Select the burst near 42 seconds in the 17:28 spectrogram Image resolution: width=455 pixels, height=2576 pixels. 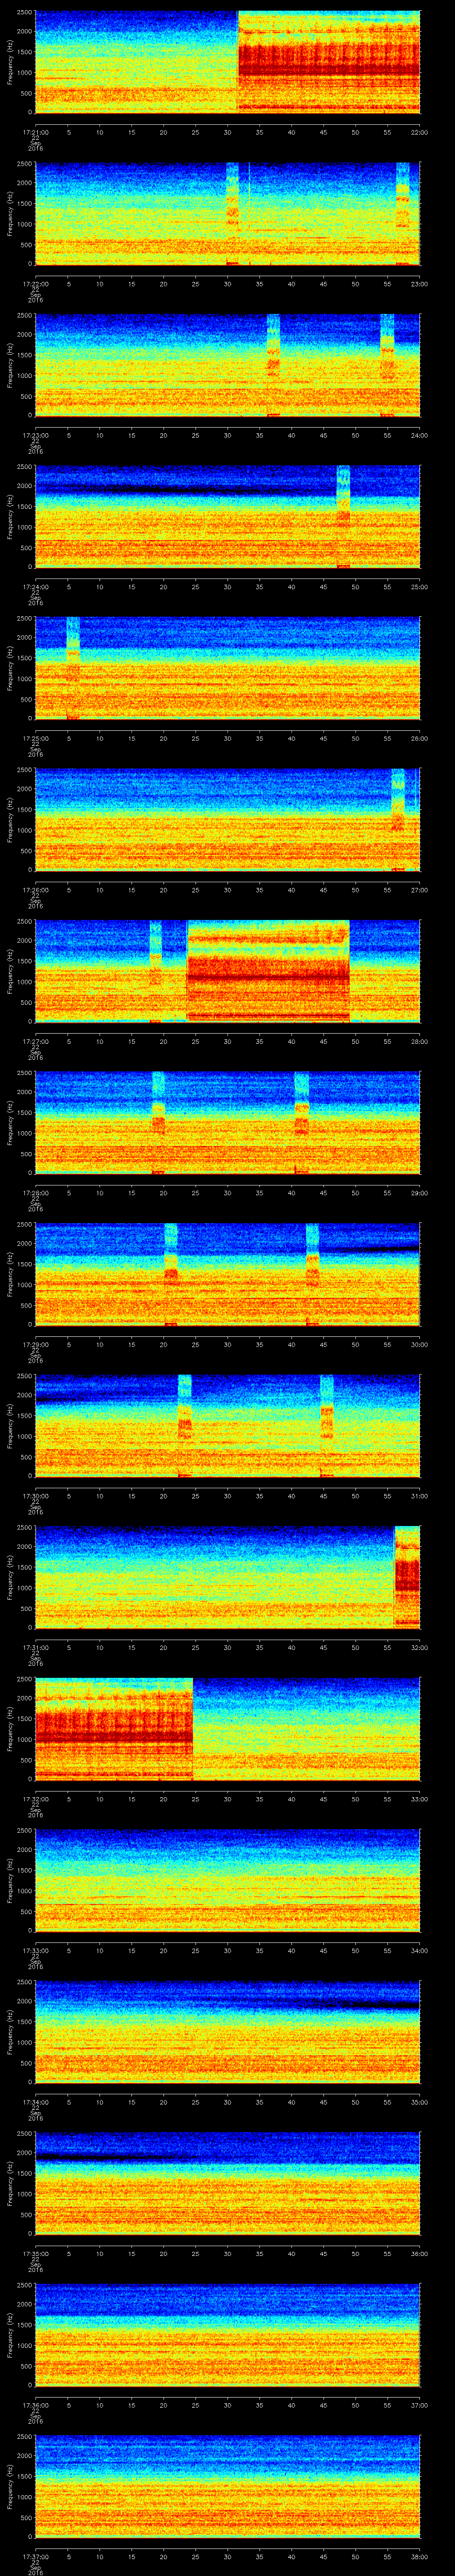[x=301, y=1121]
